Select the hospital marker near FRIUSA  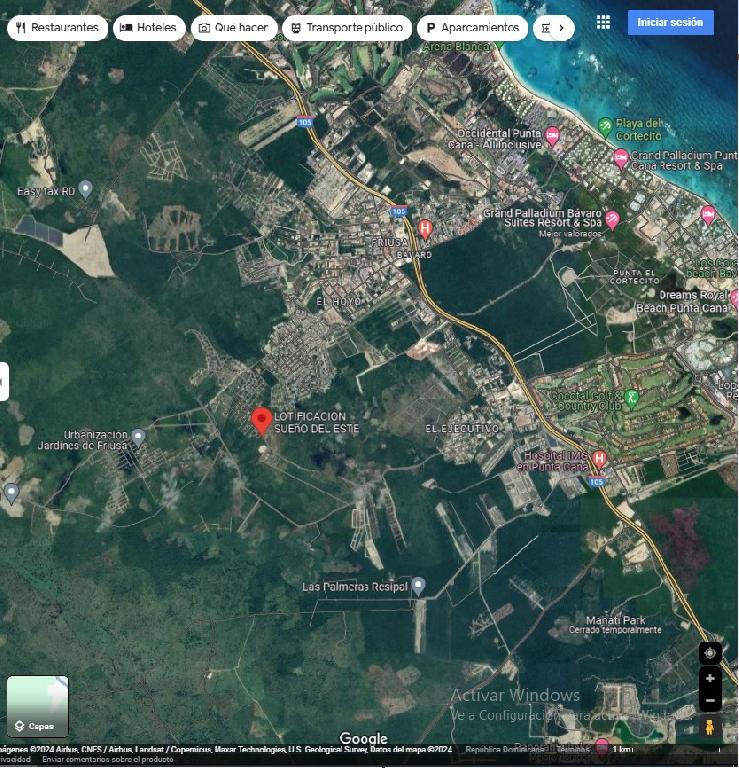point(425,229)
